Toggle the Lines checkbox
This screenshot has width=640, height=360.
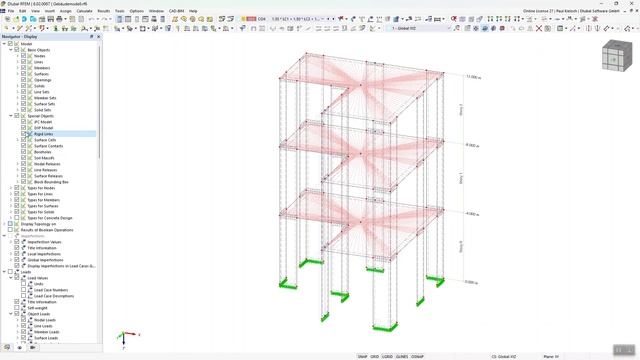23,62
